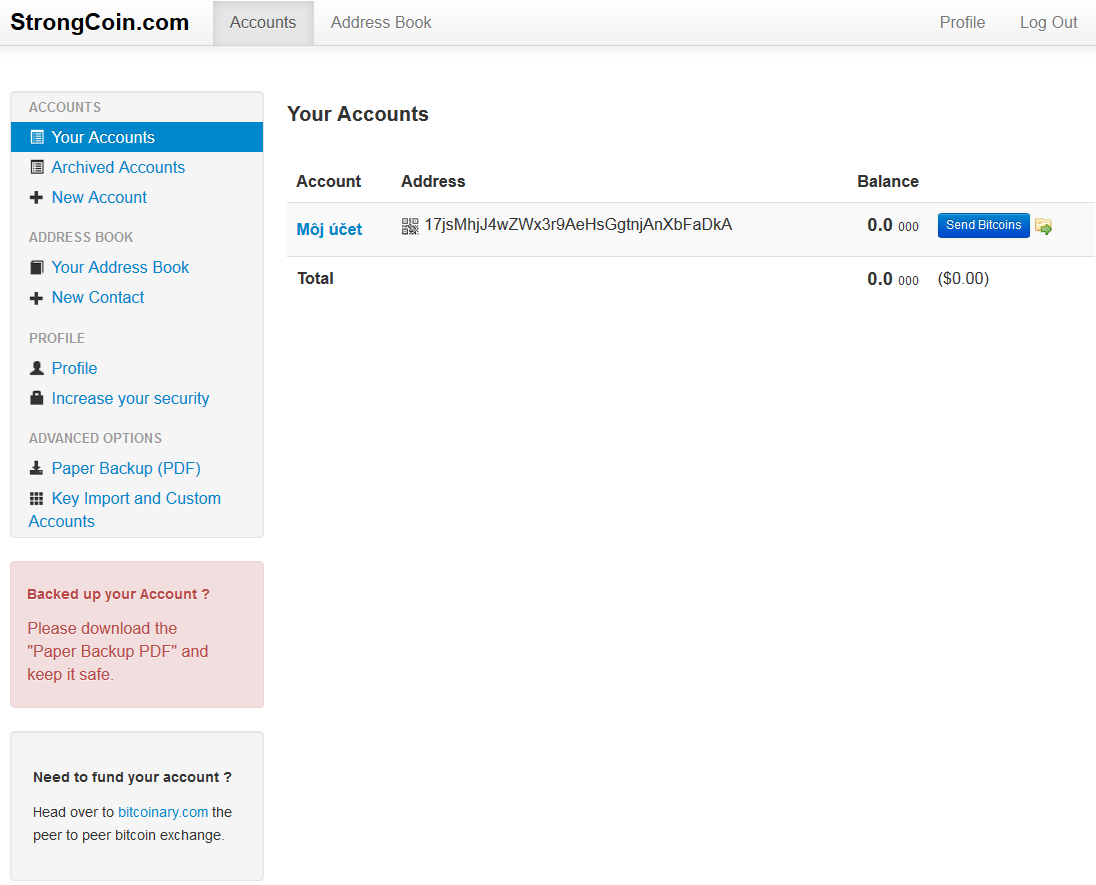Add a New Contact
This screenshot has width=1096, height=885.
coord(98,297)
